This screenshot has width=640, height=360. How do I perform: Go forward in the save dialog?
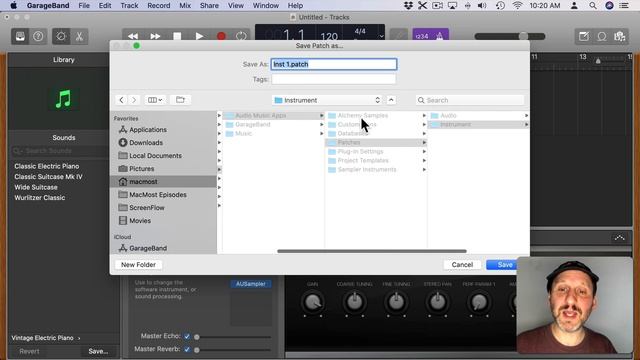pyautogui.click(x=133, y=100)
